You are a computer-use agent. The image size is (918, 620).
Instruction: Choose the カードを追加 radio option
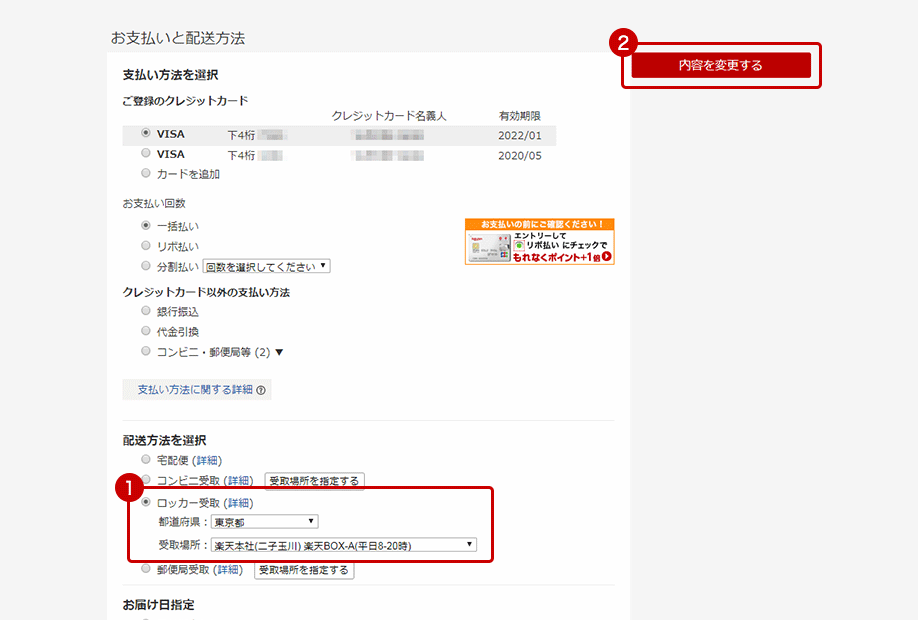[x=147, y=173]
